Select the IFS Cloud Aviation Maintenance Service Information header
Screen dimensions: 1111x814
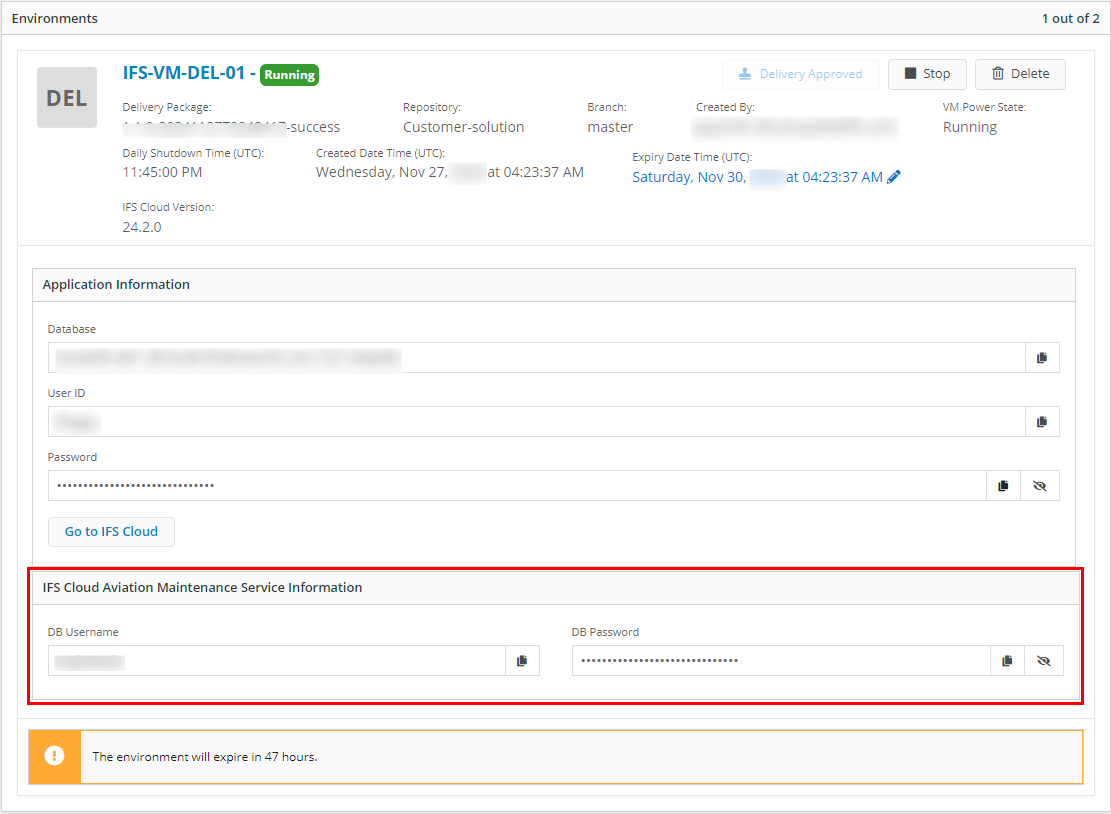202,587
